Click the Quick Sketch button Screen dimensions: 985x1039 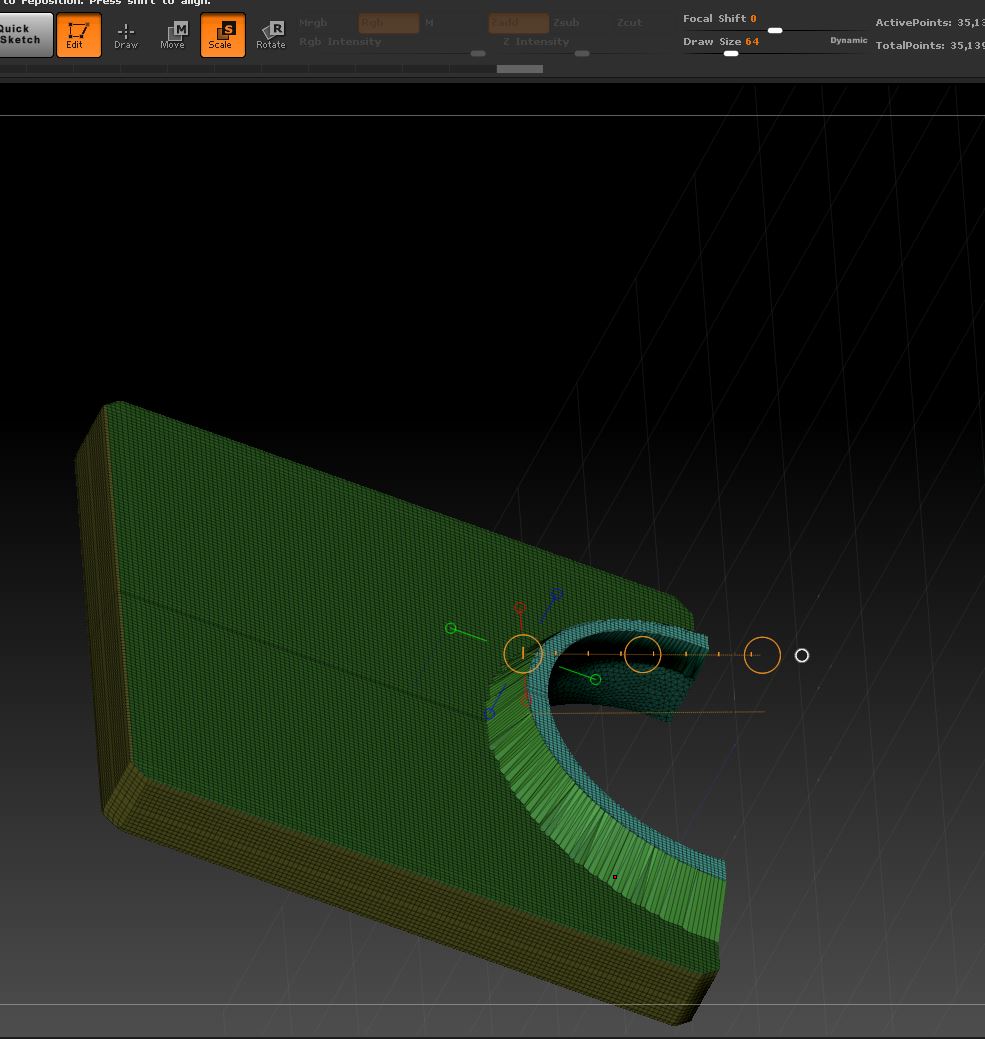click(24, 35)
